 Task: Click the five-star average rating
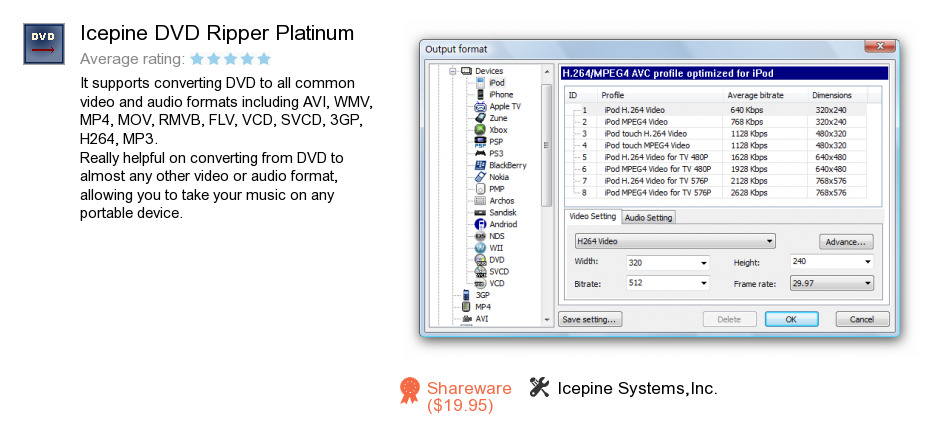230,59
